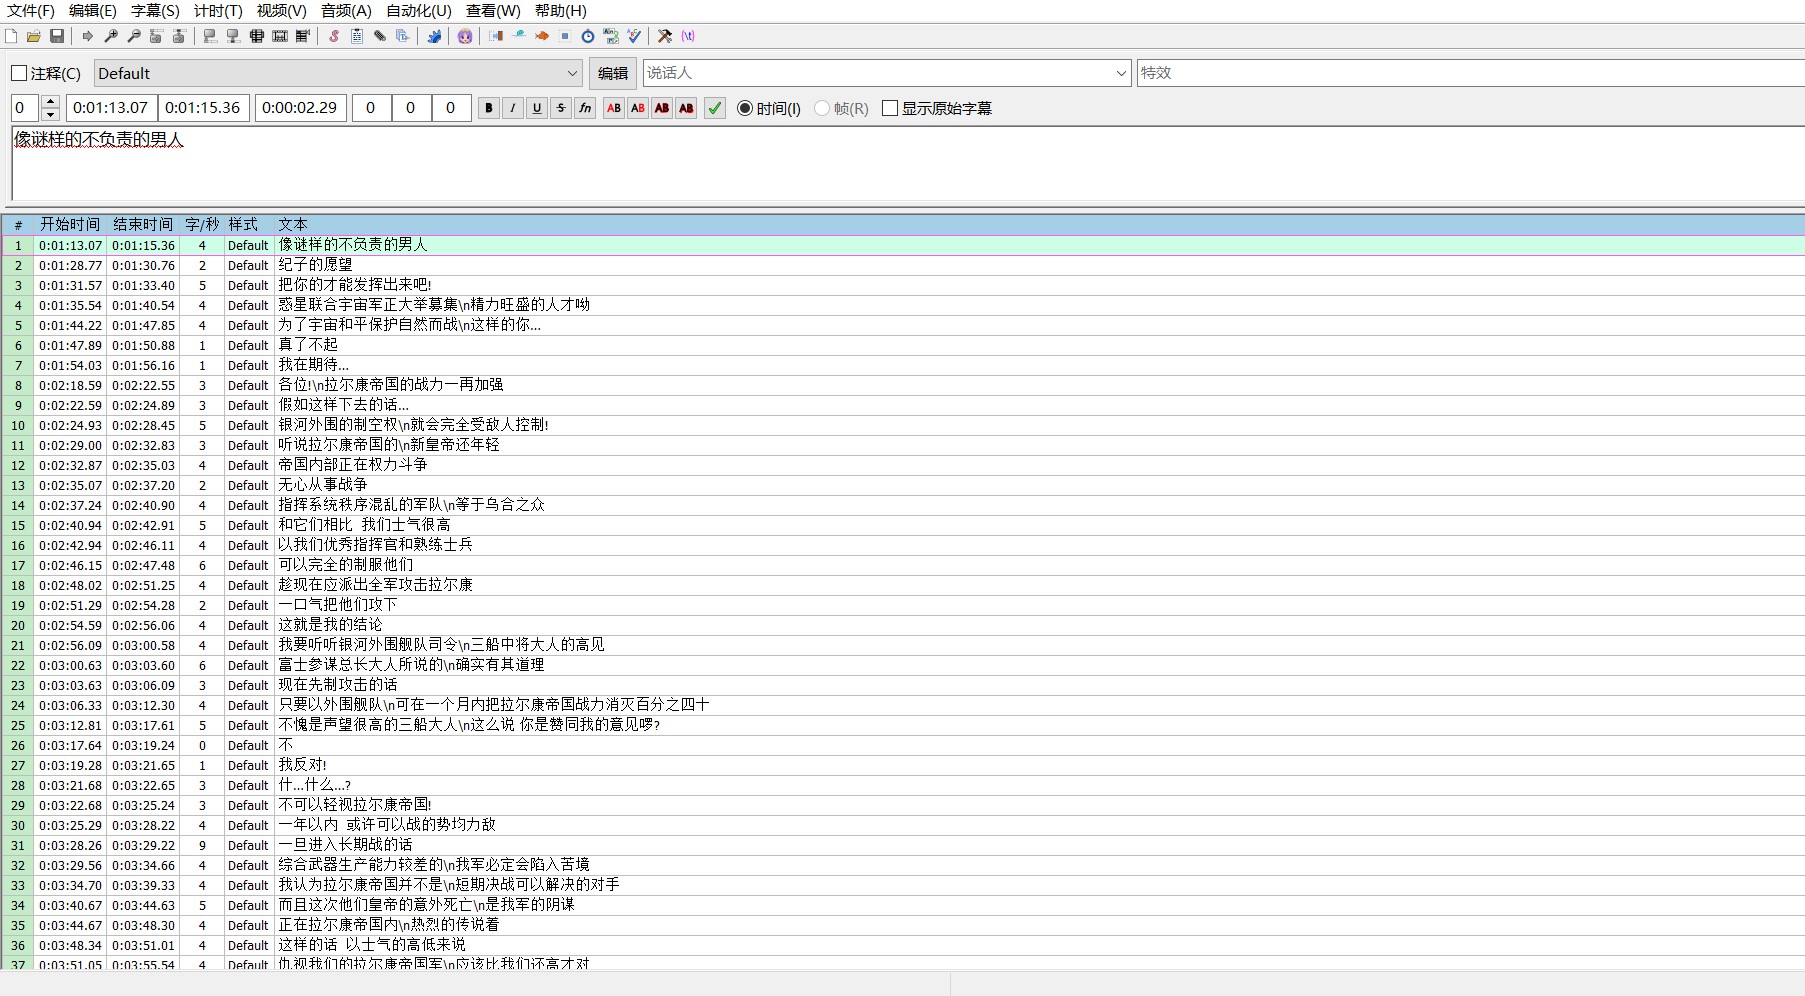1805x996 pixels.
Task: Click the start time field 0:01:13.07
Action: click(111, 108)
